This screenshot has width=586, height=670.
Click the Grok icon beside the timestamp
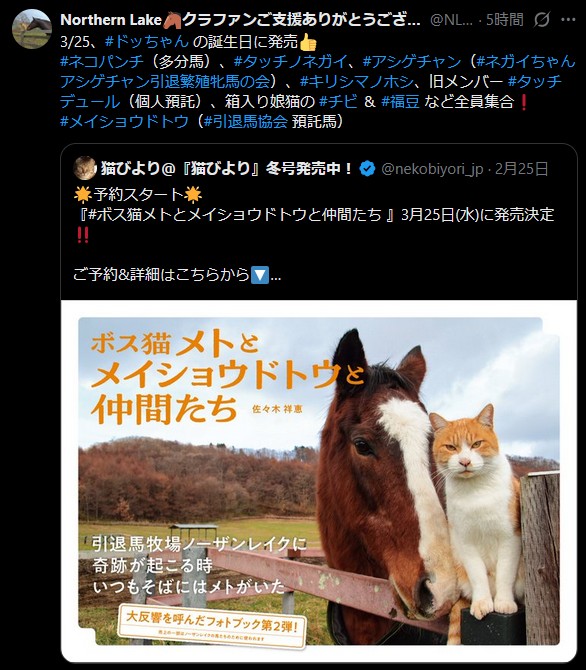tap(542, 20)
